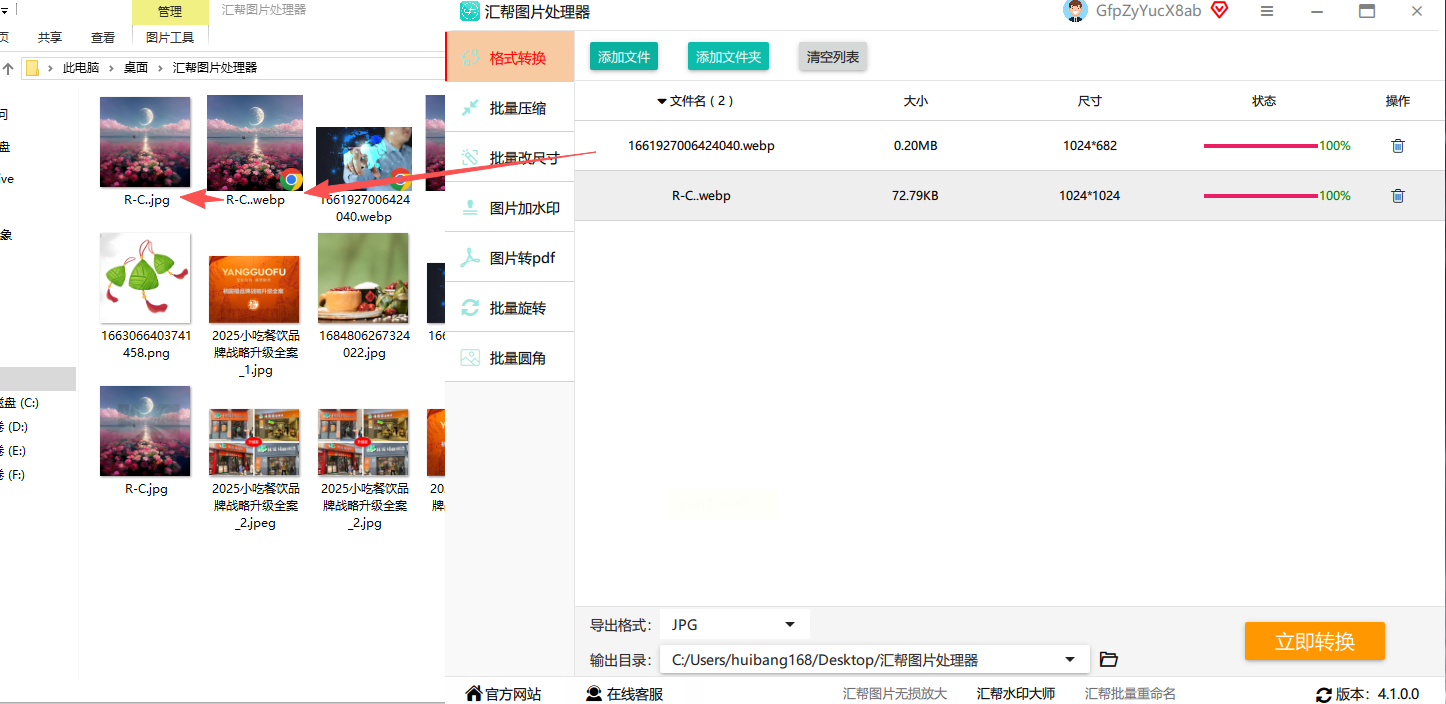Click the 清空列表 button

tap(832, 57)
